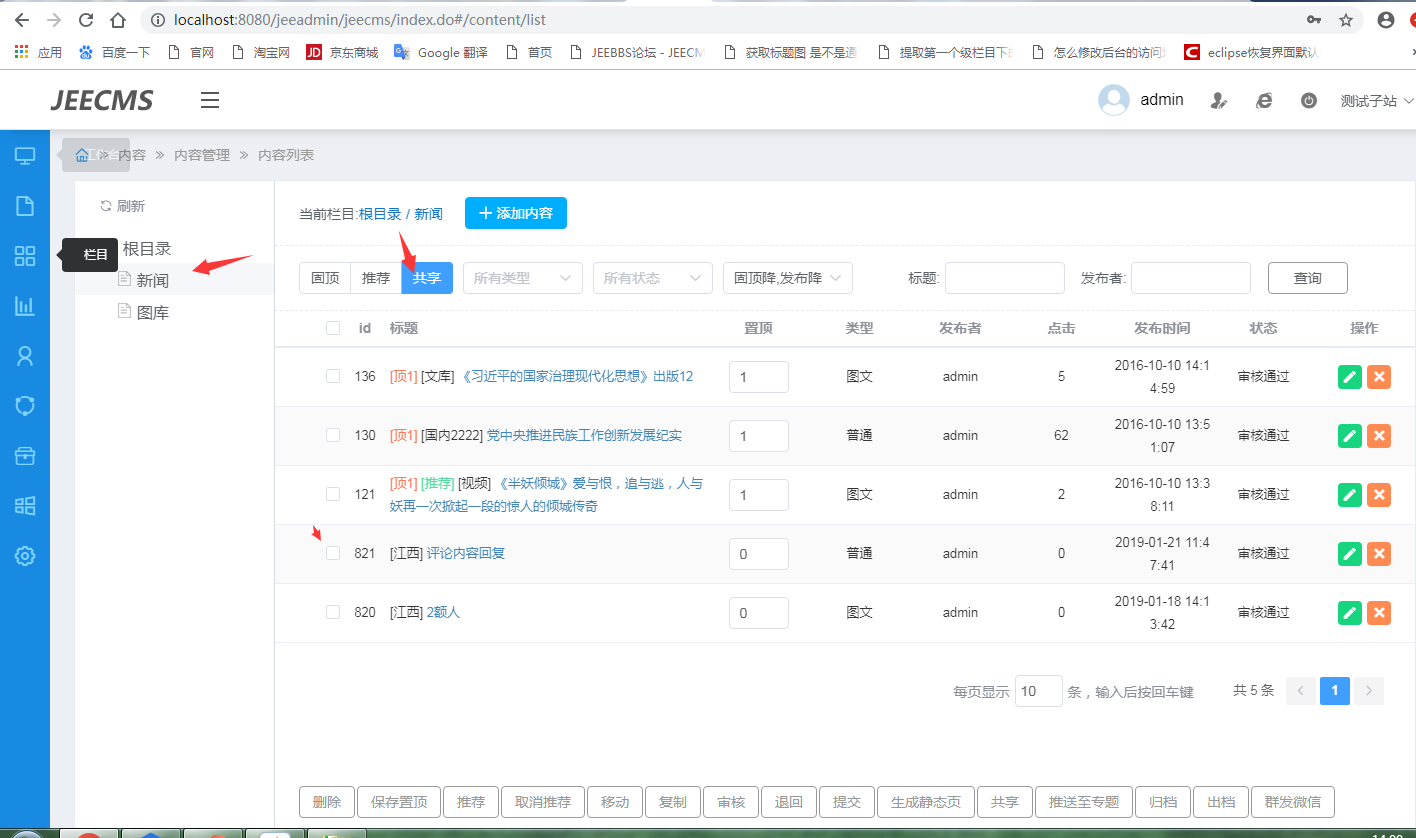Open the 测试子站 site switcher dropdown
The width and height of the screenshot is (1416, 838).
(x=1376, y=101)
